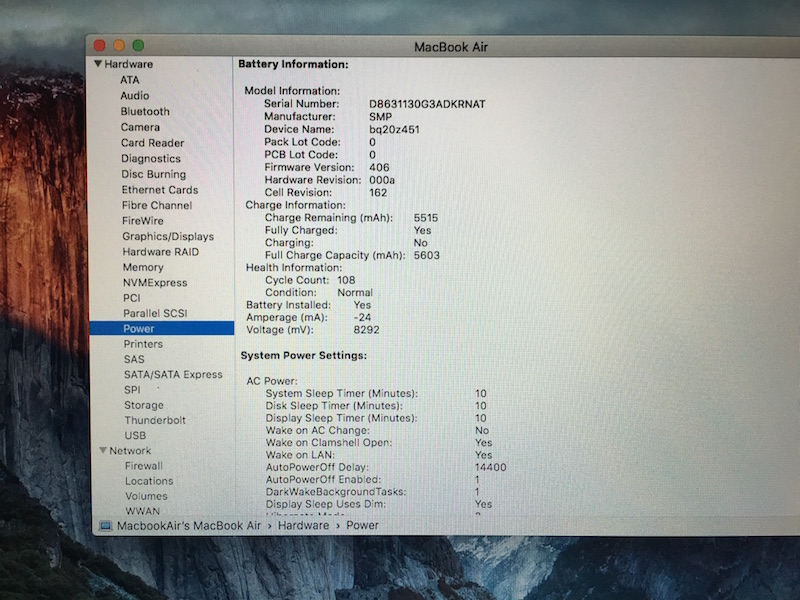Select Fibre Channel in the sidebar

(x=157, y=205)
